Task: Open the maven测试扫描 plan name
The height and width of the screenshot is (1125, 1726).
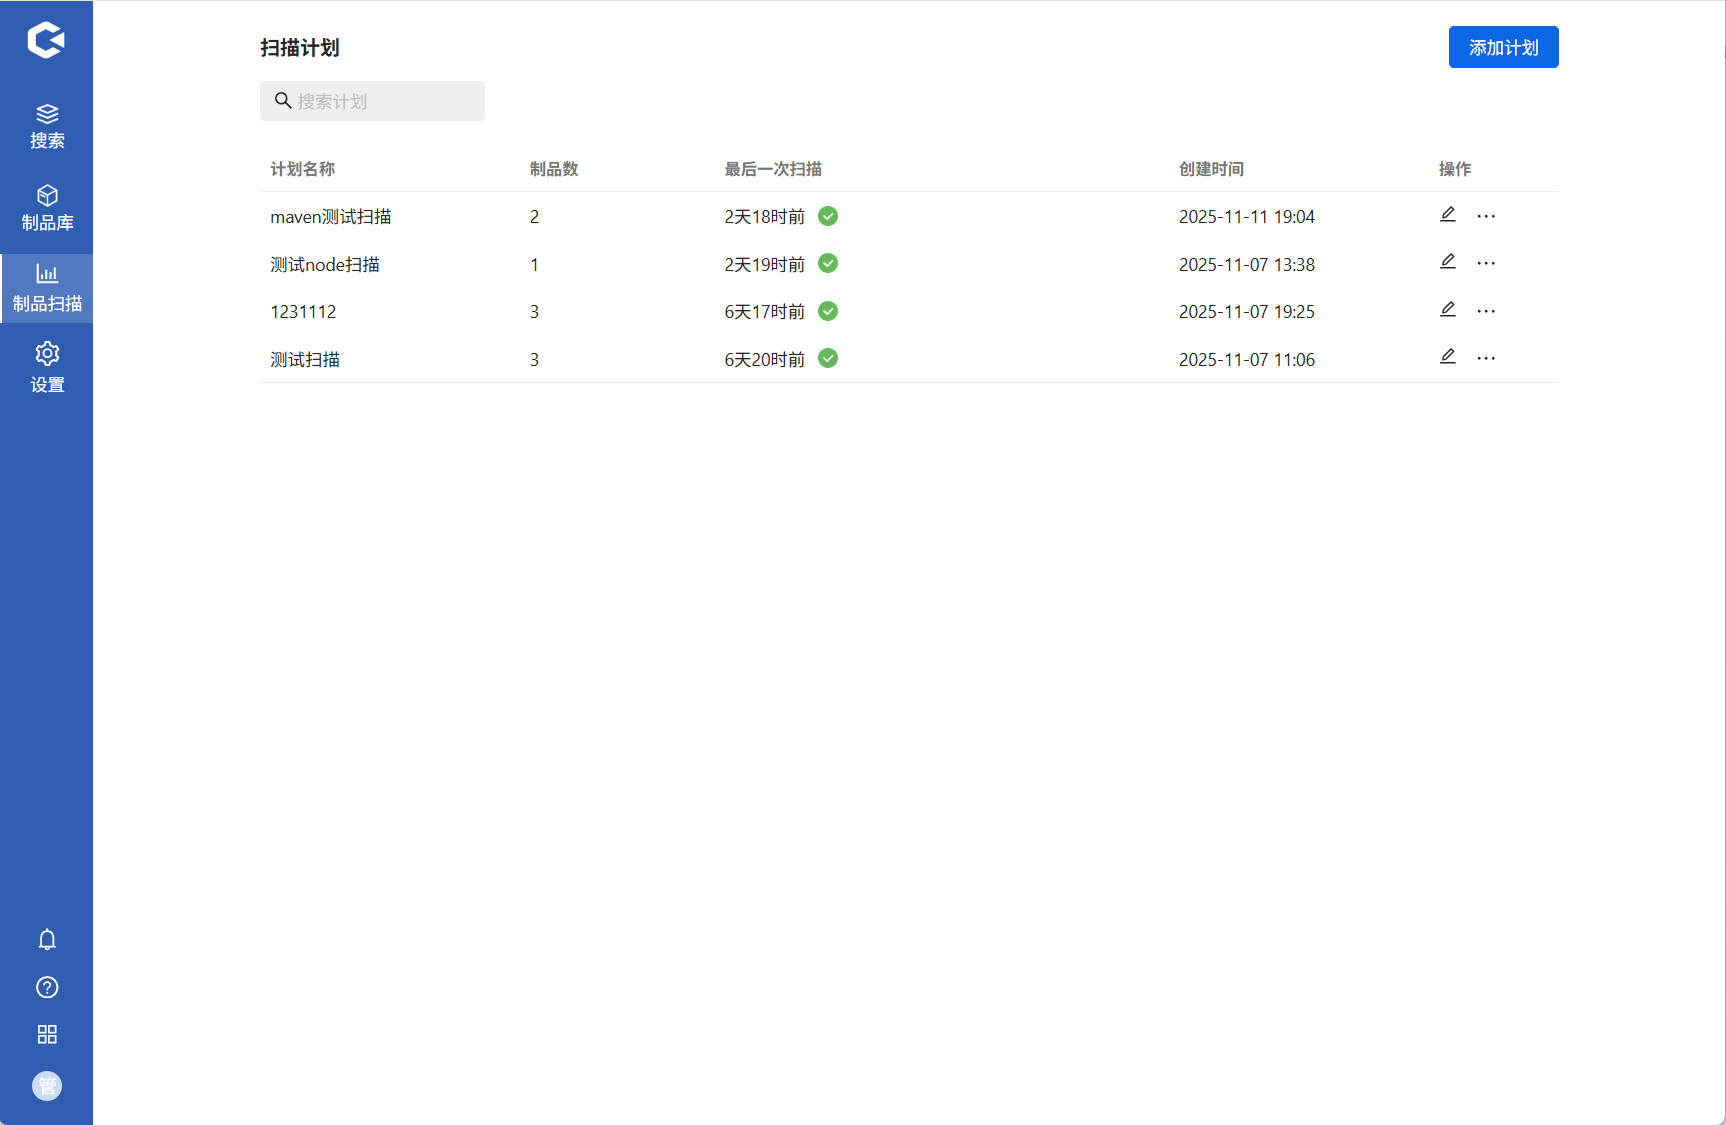Action: [331, 217]
